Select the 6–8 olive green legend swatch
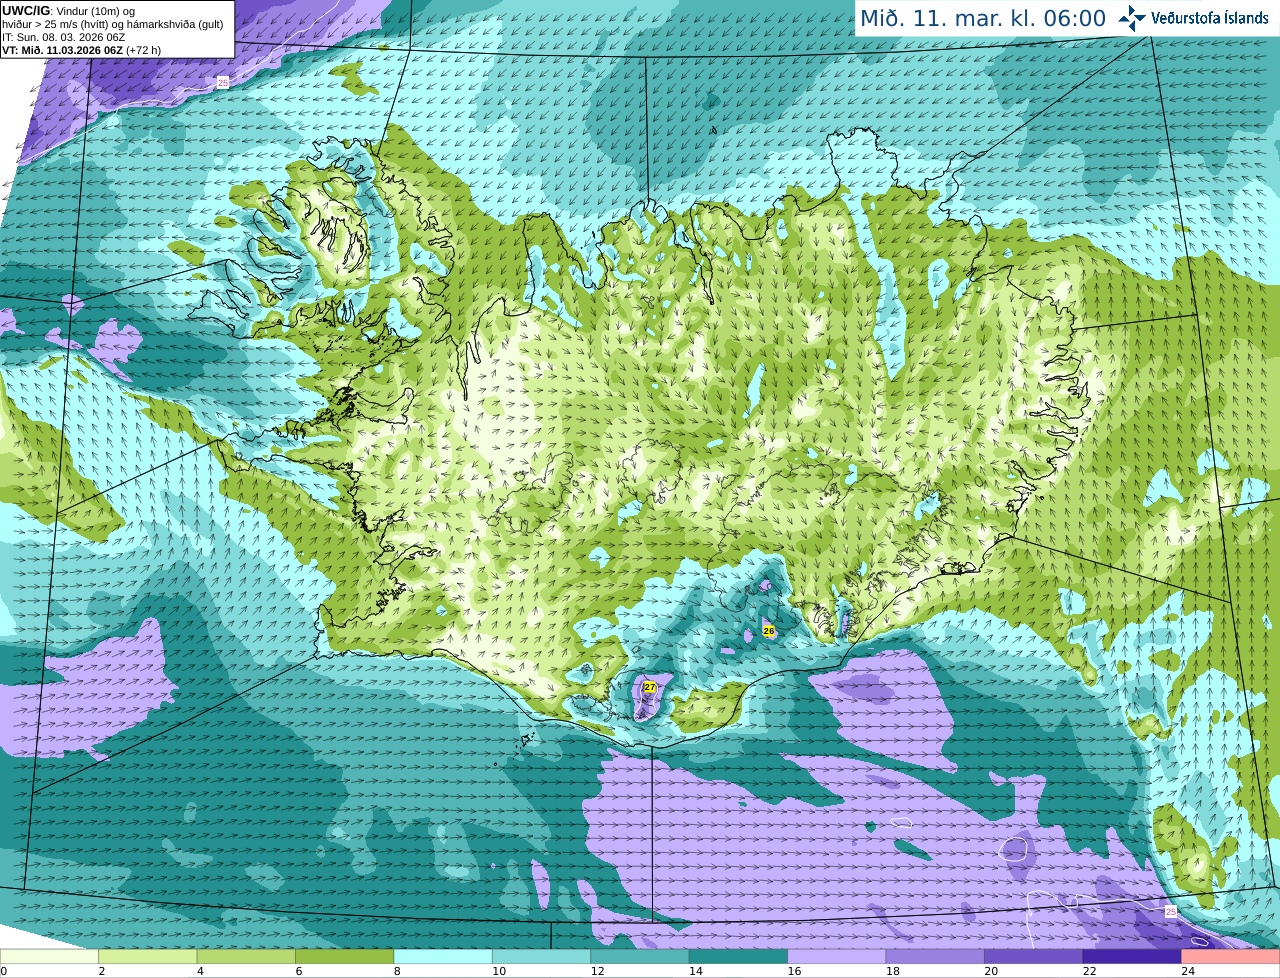 click(345, 957)
